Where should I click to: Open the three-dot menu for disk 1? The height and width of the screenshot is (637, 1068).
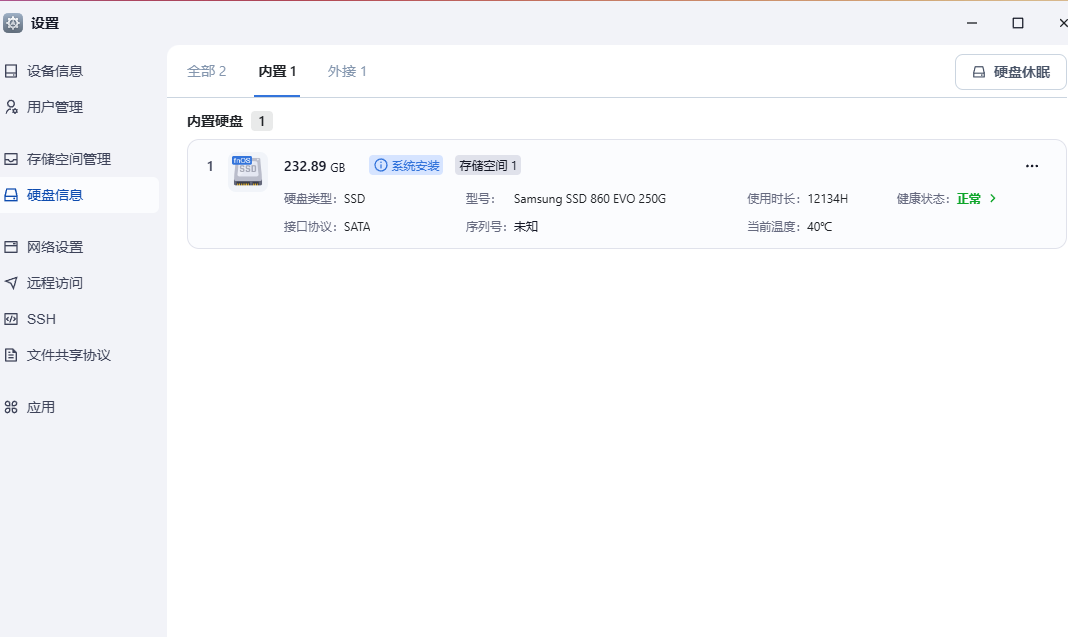[1032, 166]
